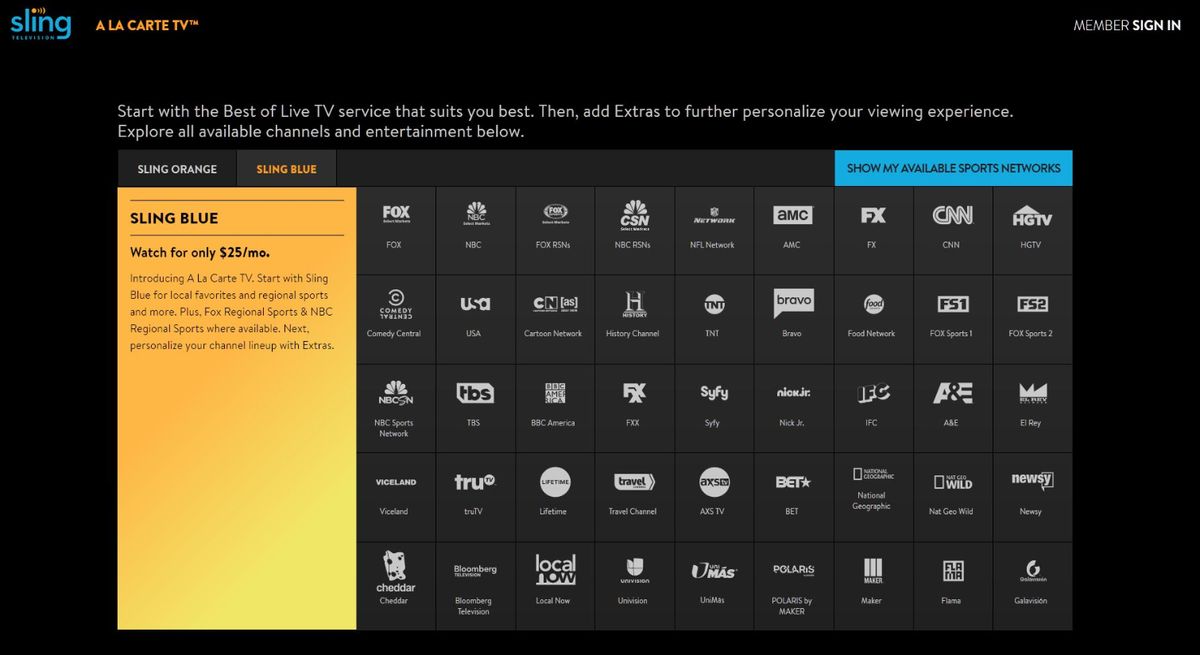Select the FOX channel tile
The height and width of the screenshot is (655, 1200).
396,230
